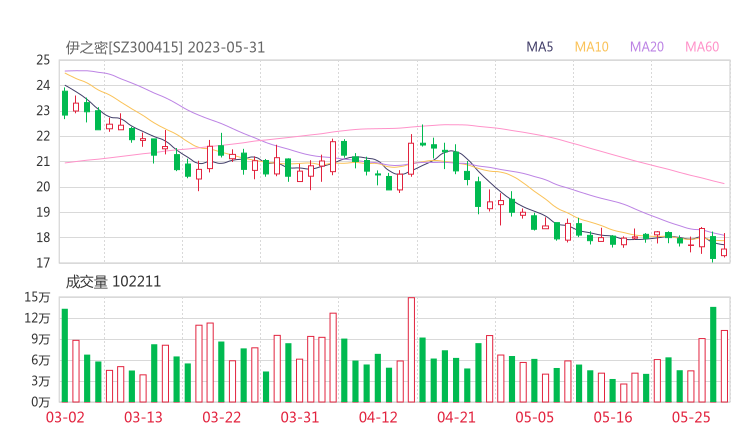Click the volume axis label 6万
The height and width of the screenshot is (440, 740).
coord(41,360)
